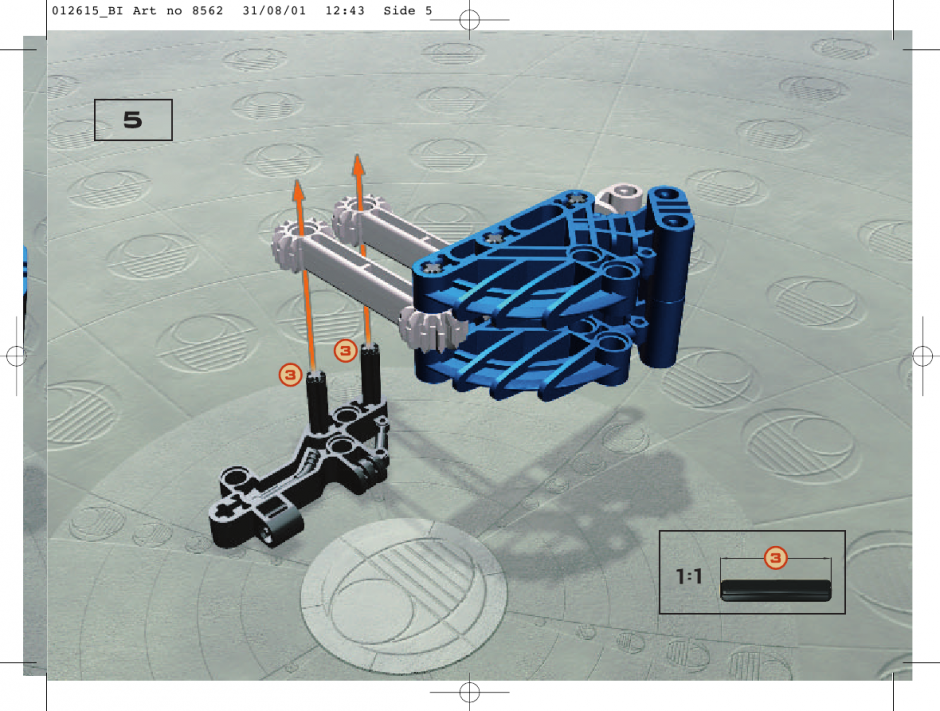Click the "Side 5" header text
This screenshot has height=711, width=940.
pyautogui.click(x=408, y=11)
